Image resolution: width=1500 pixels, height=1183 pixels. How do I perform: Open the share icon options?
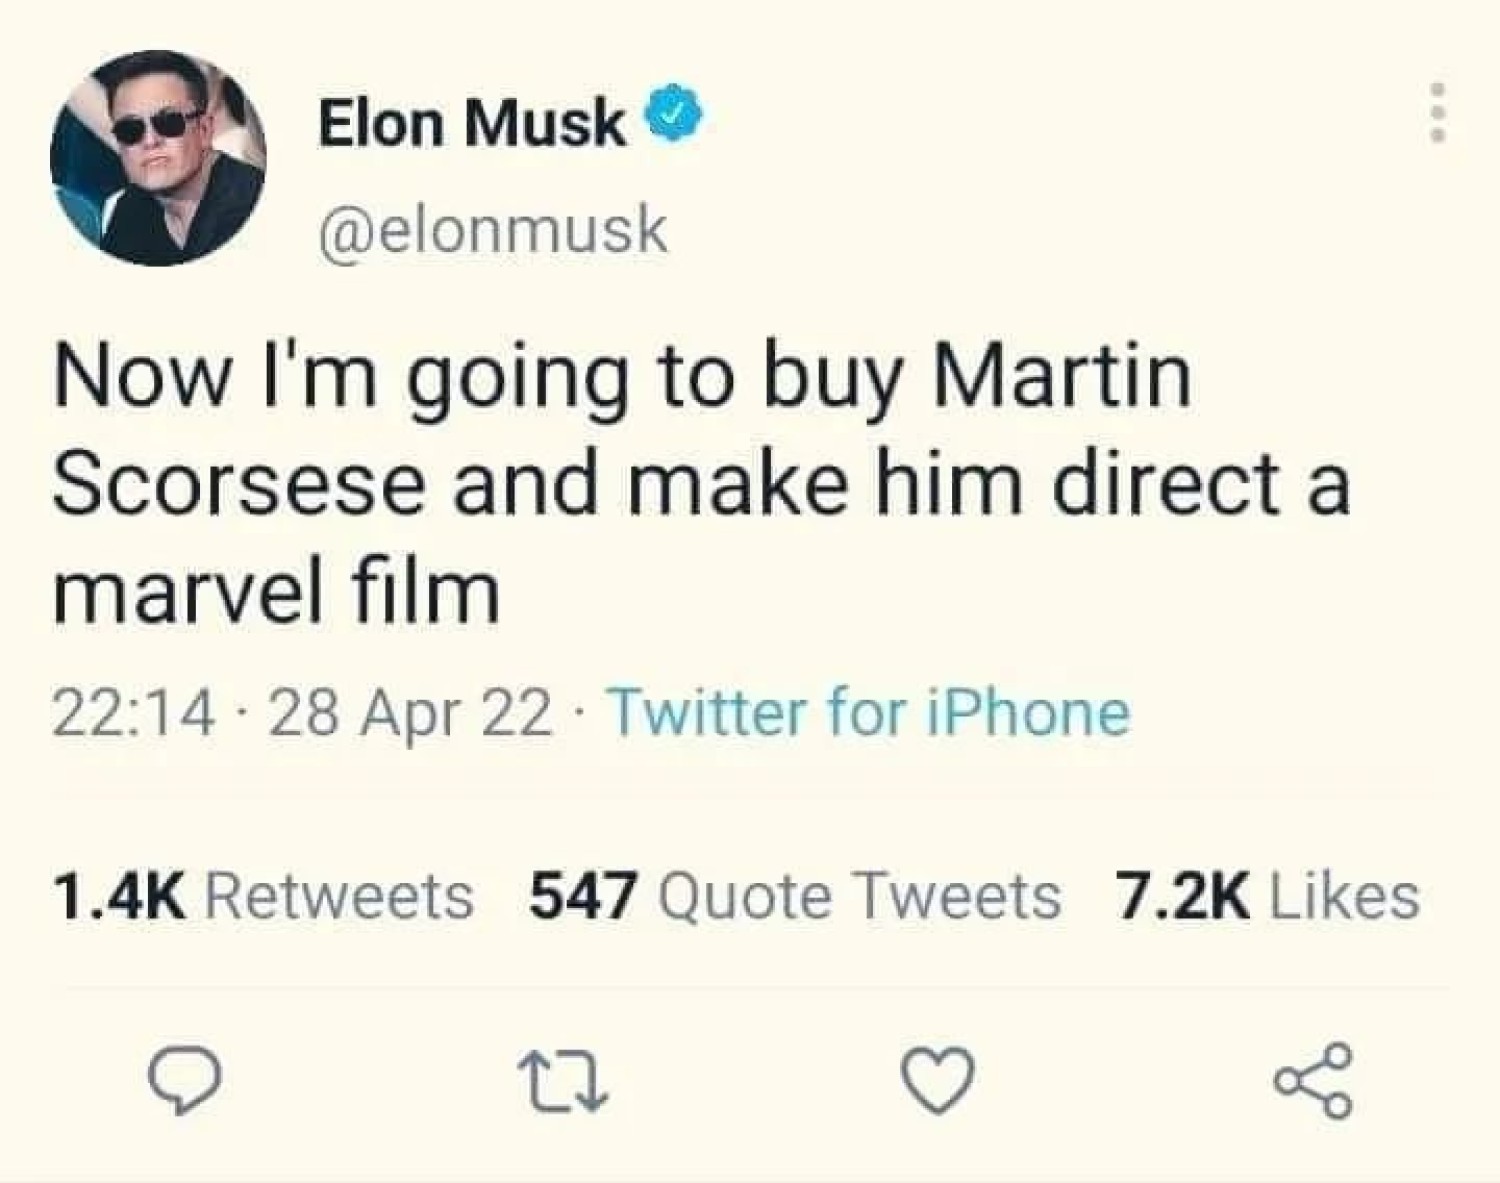coord(1314,1080)
